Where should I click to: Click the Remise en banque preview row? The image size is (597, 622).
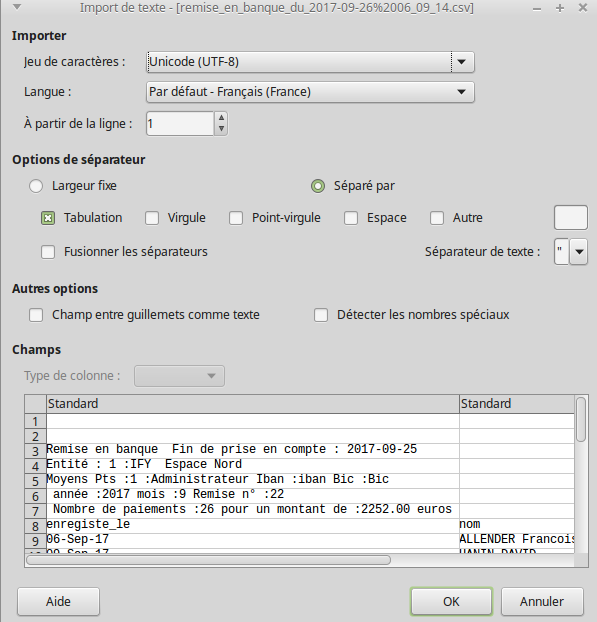[x=253, y=449]
